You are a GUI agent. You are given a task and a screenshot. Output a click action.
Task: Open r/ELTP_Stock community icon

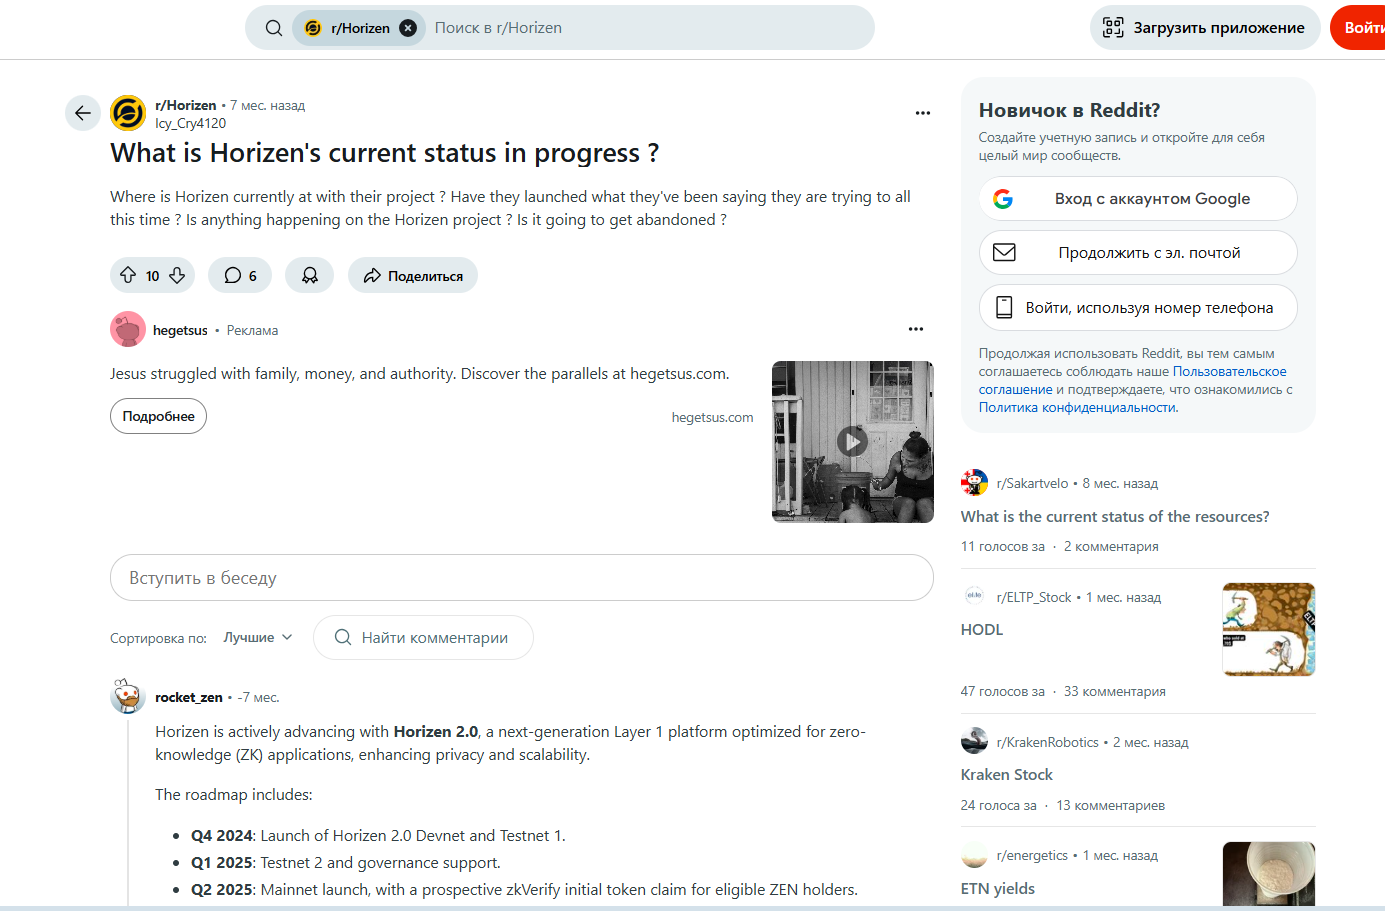pos(974,597)
